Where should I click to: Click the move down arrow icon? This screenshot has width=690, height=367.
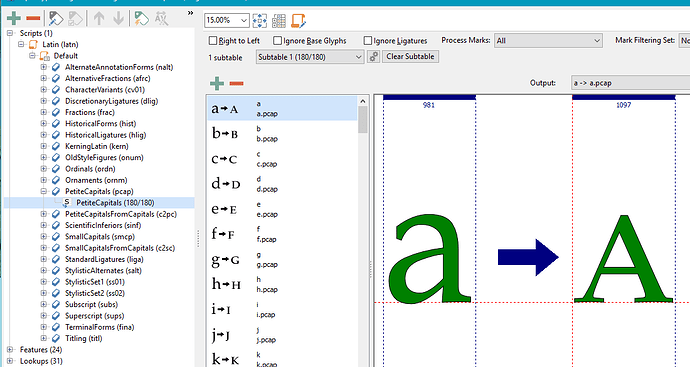point(118,18)
